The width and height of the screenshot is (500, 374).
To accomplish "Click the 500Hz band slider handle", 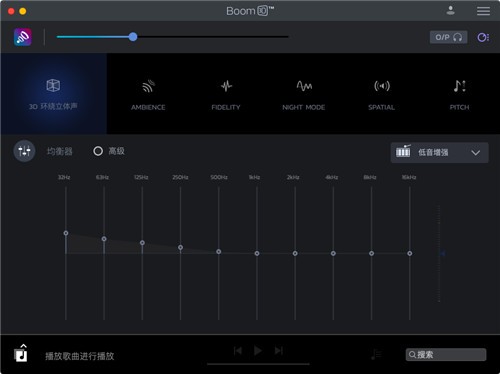I will [x=219, y=252].
